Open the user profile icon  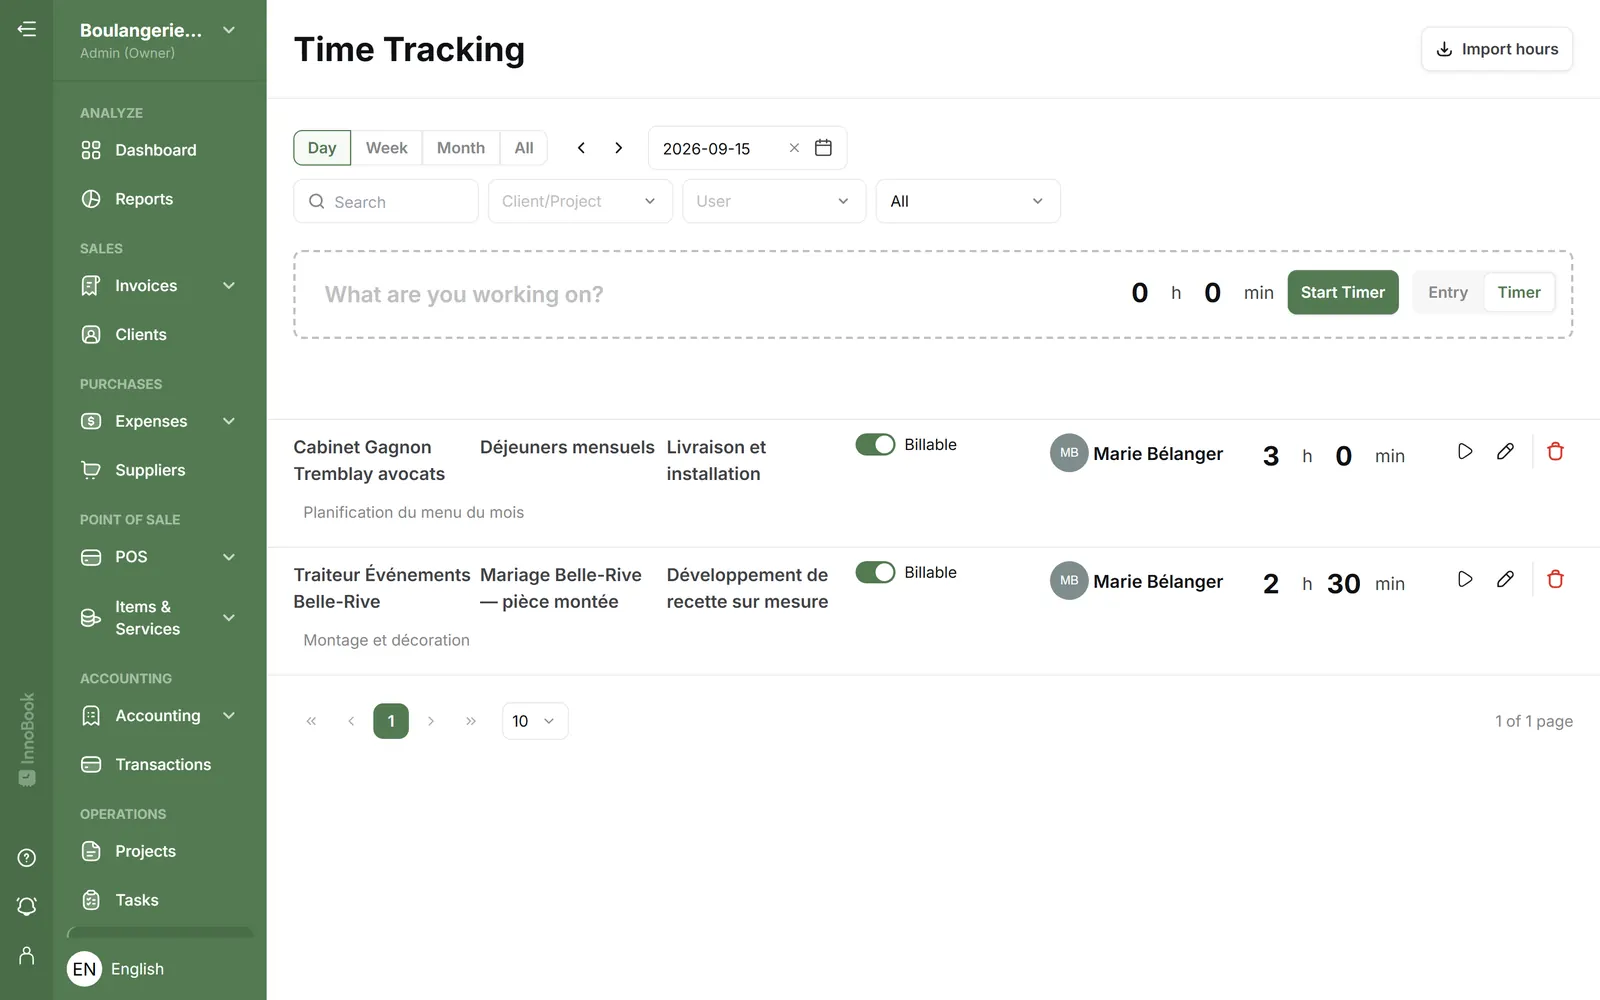point(27,956)
